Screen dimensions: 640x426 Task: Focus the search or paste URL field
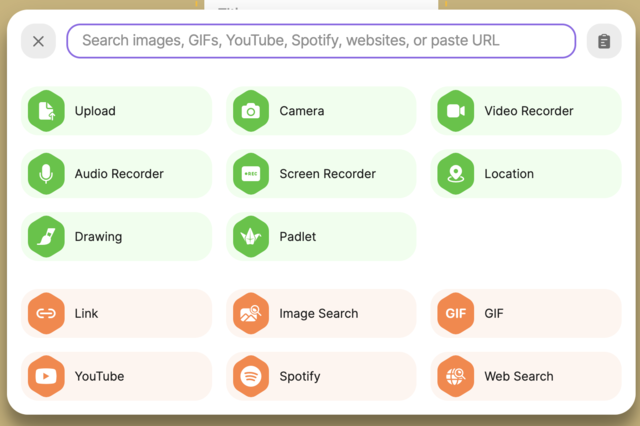[321, 41]
